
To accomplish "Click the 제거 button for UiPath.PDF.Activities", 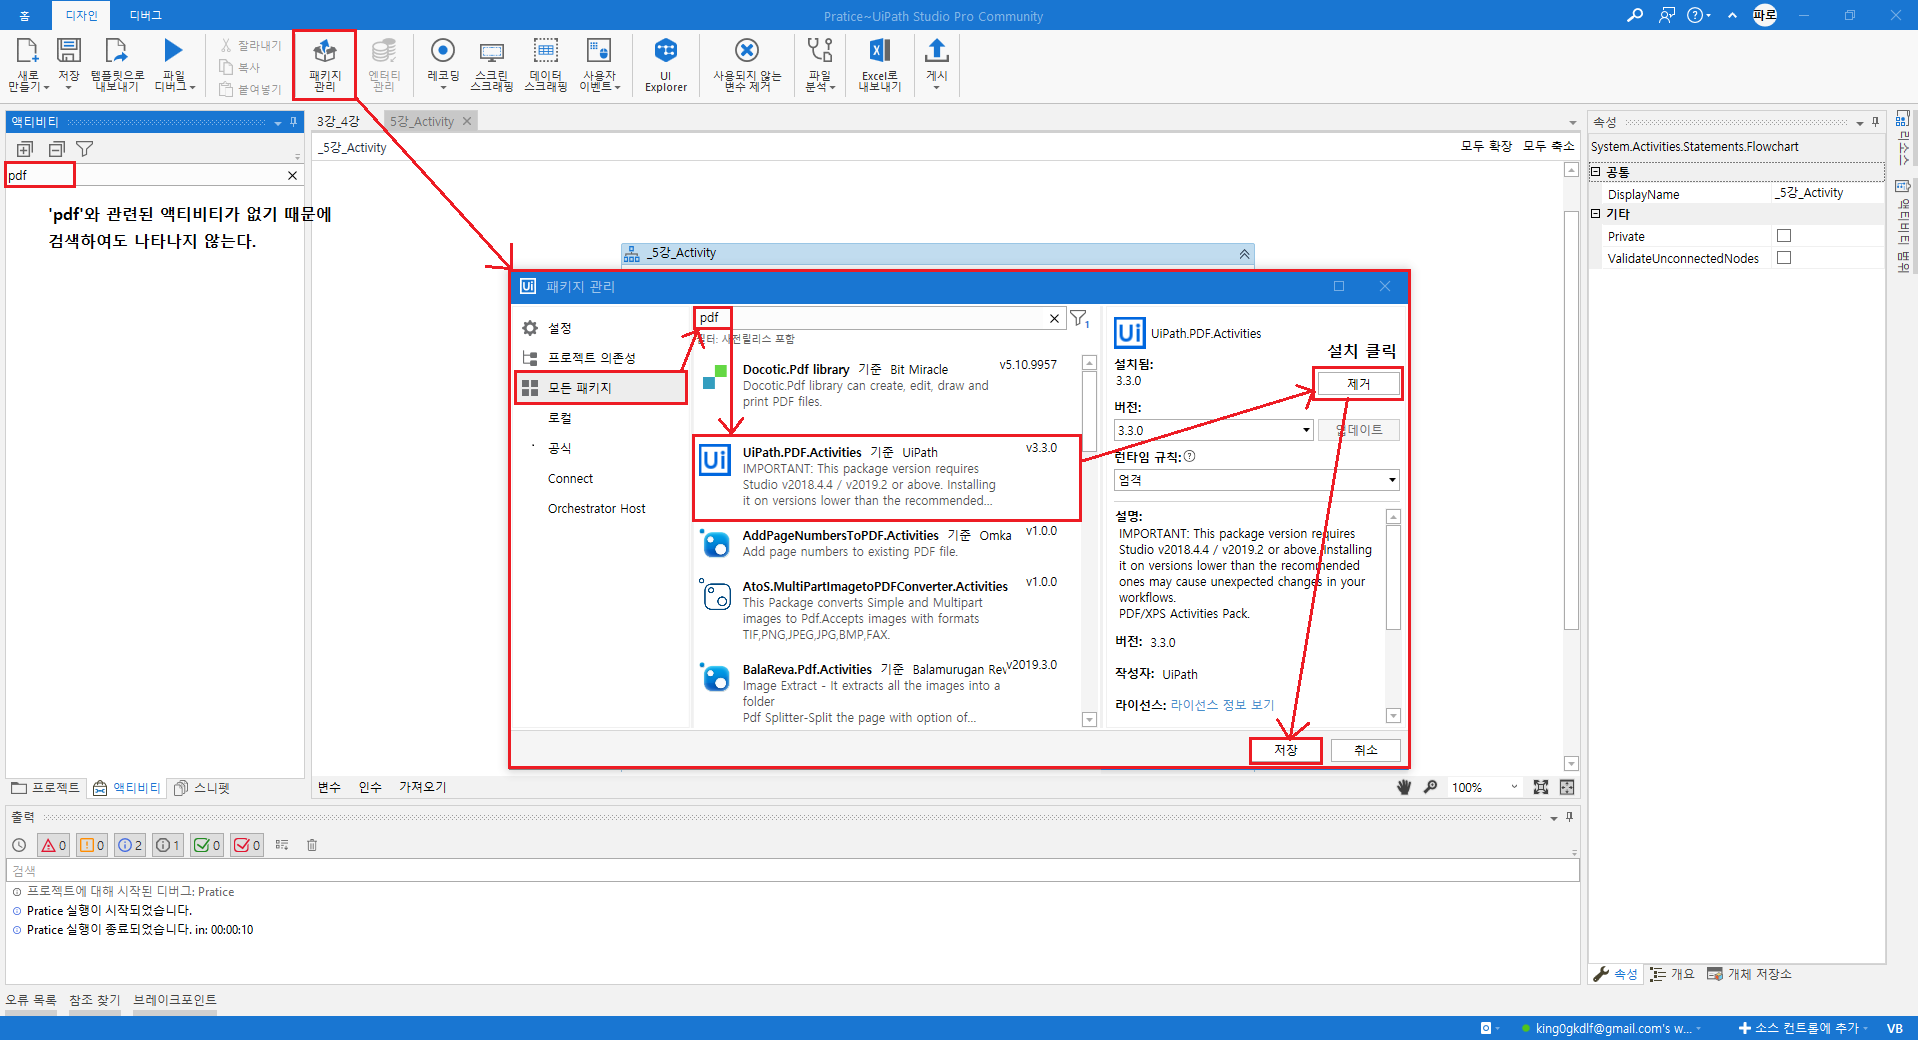I will tap(1358, 384).
